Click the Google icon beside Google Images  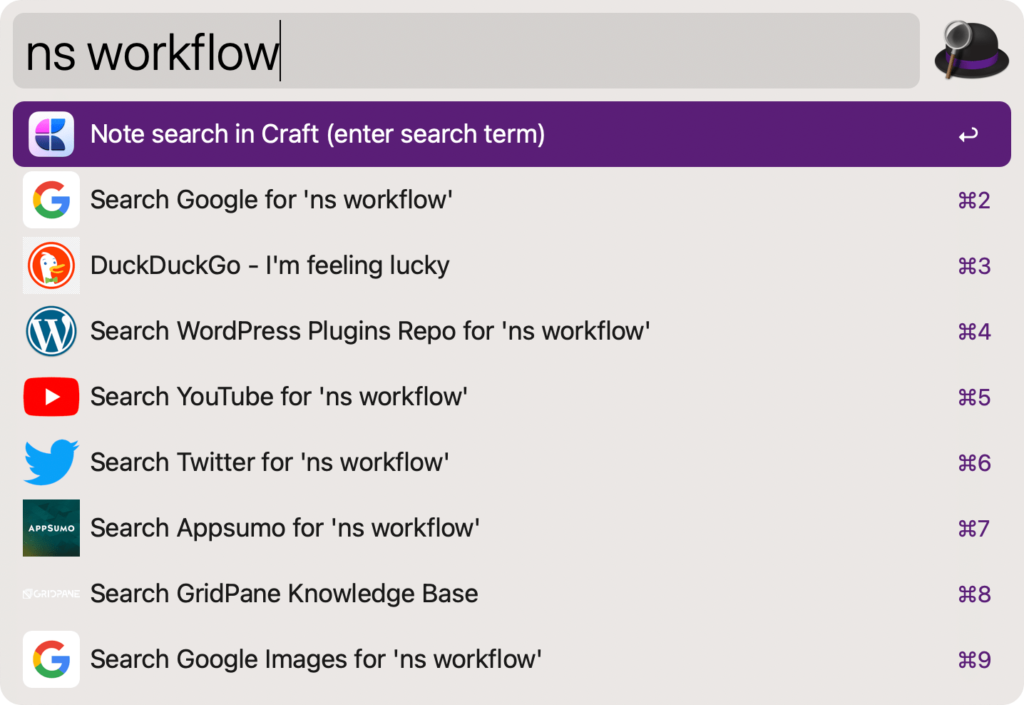tap(51, 659)
